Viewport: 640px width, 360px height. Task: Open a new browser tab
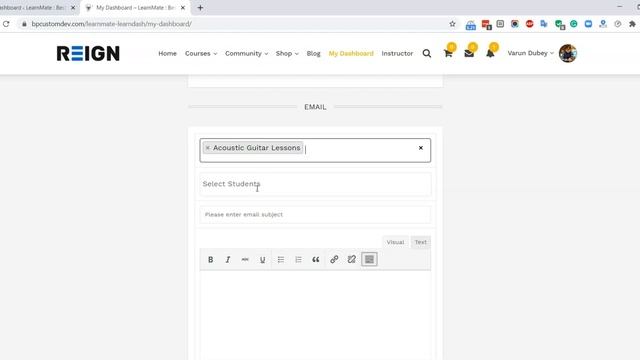200,8
